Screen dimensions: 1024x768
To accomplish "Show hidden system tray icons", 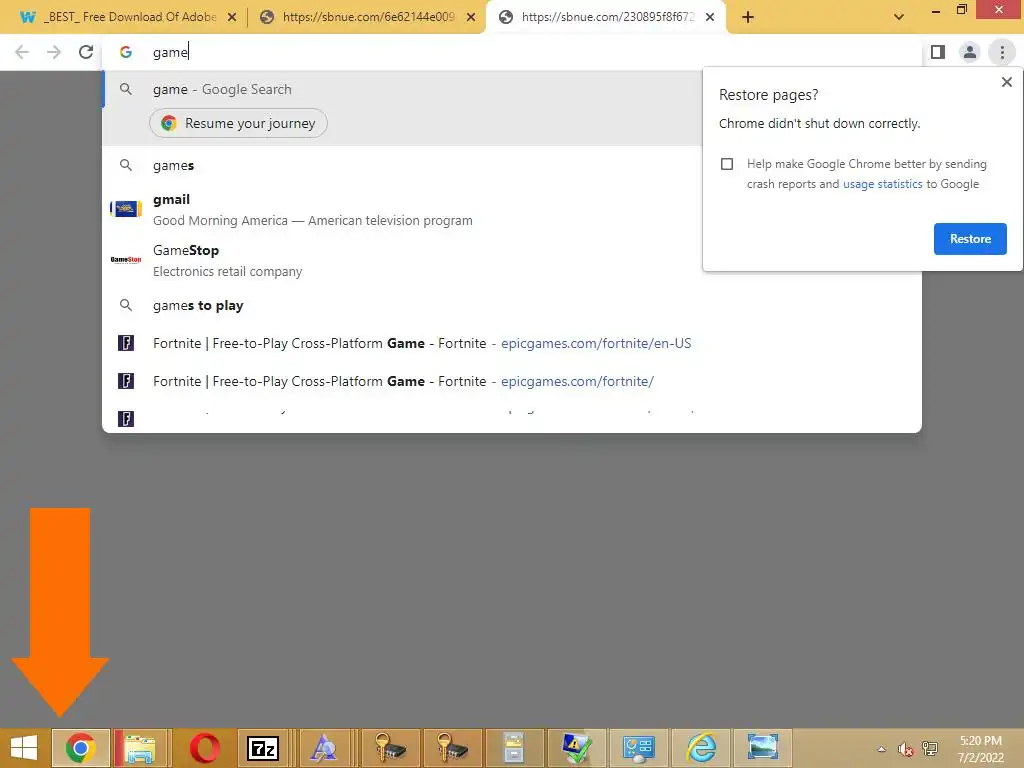I will click(882, 749).
